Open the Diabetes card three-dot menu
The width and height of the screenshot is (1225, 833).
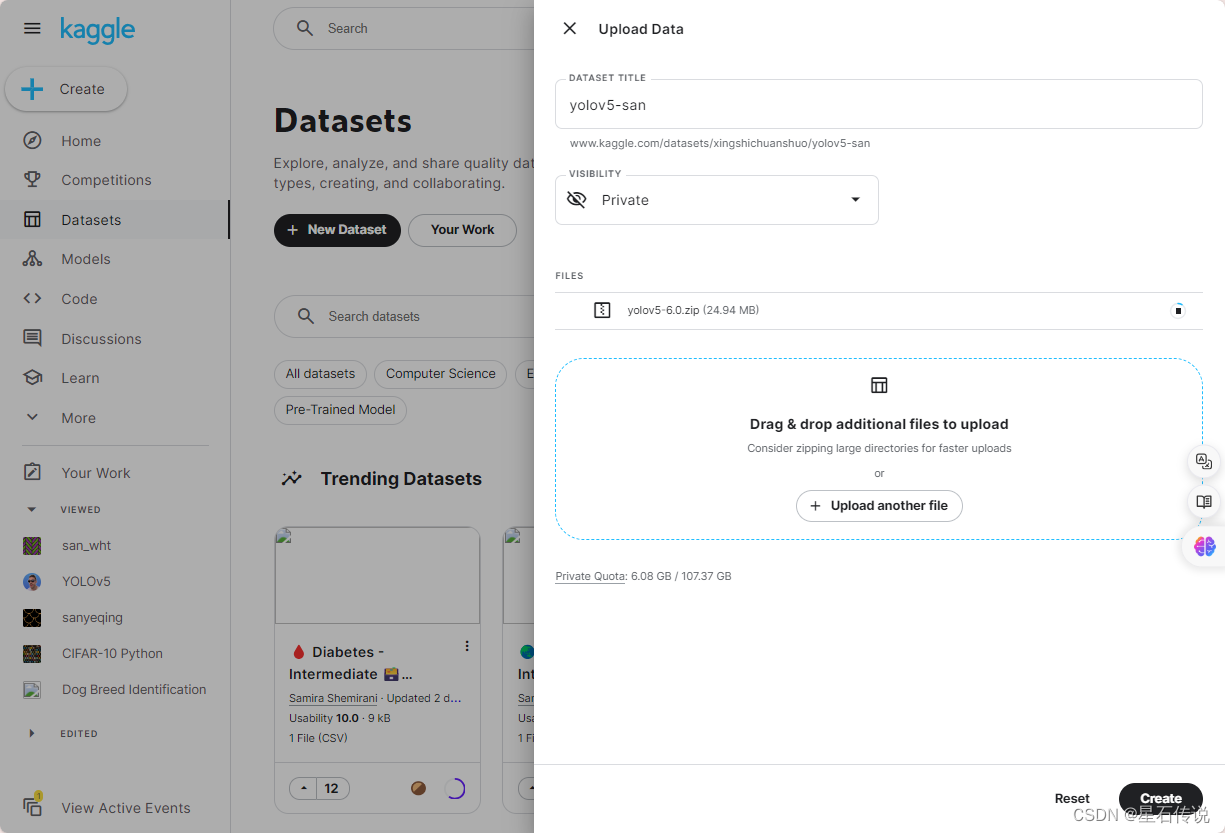[x=467, y=646]
